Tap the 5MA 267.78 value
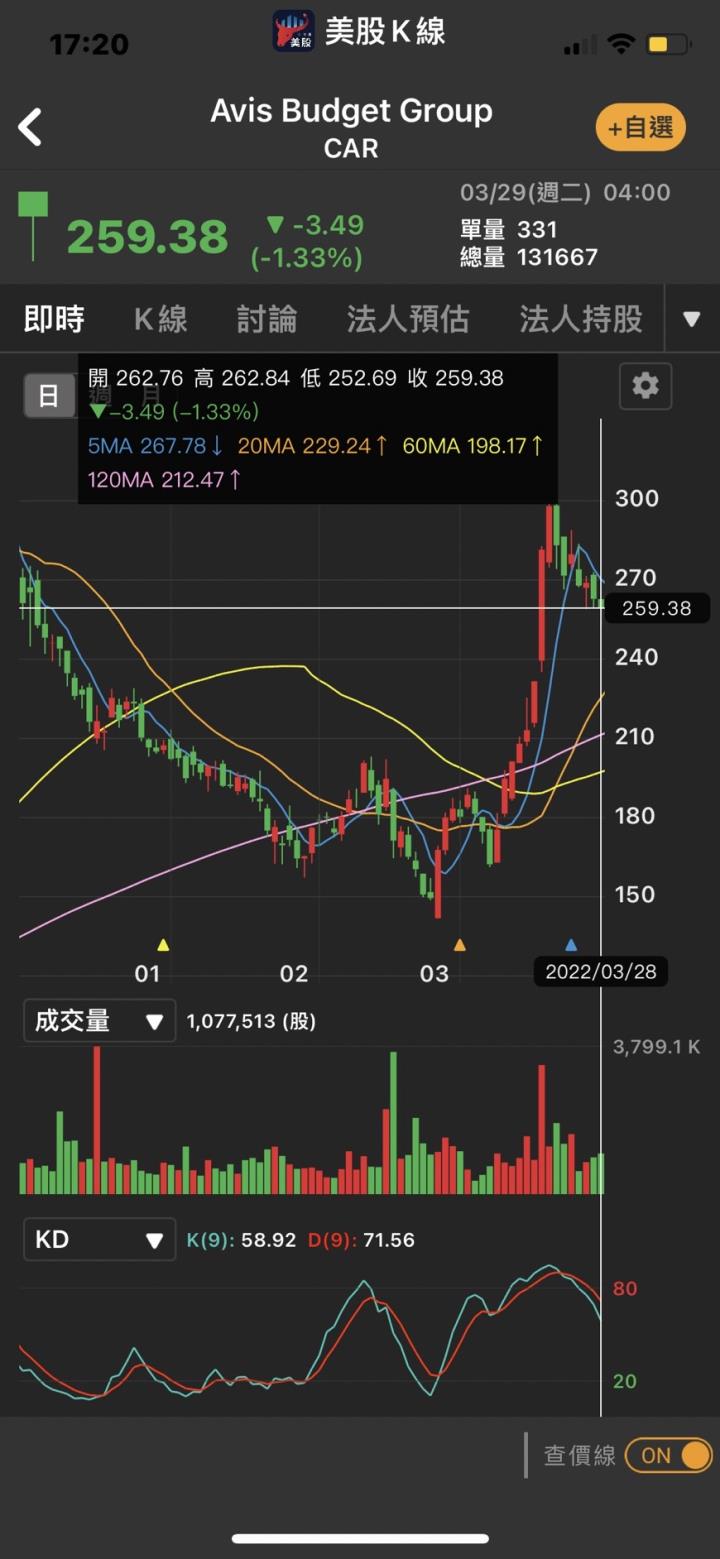 [156, 446]
